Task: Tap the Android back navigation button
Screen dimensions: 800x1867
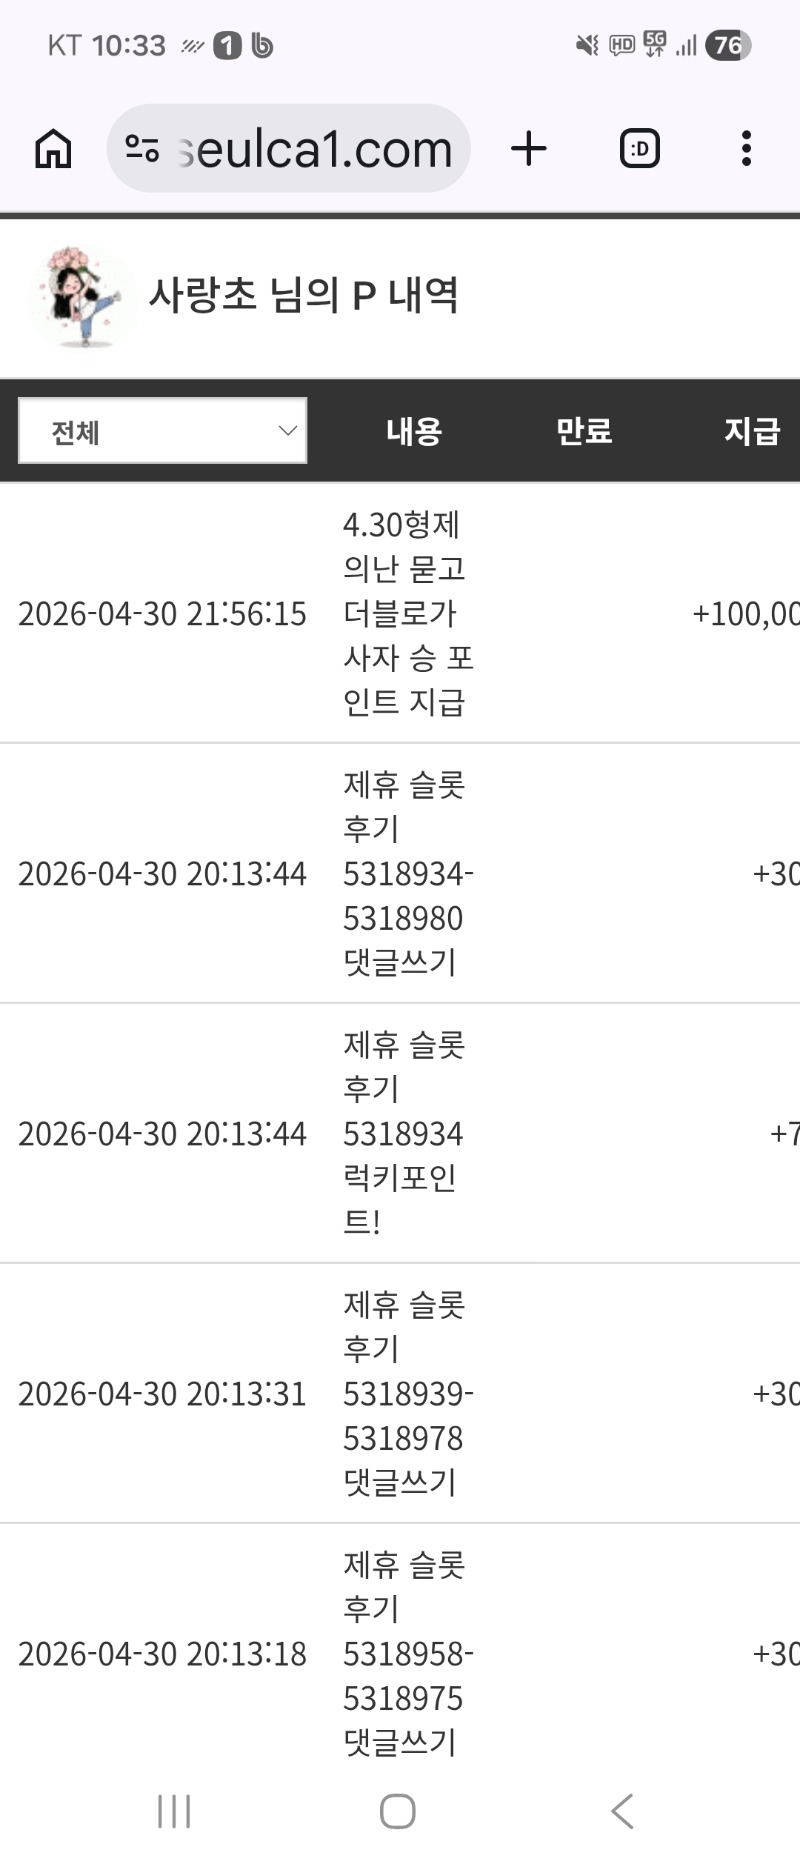Action: point(622,1811)
